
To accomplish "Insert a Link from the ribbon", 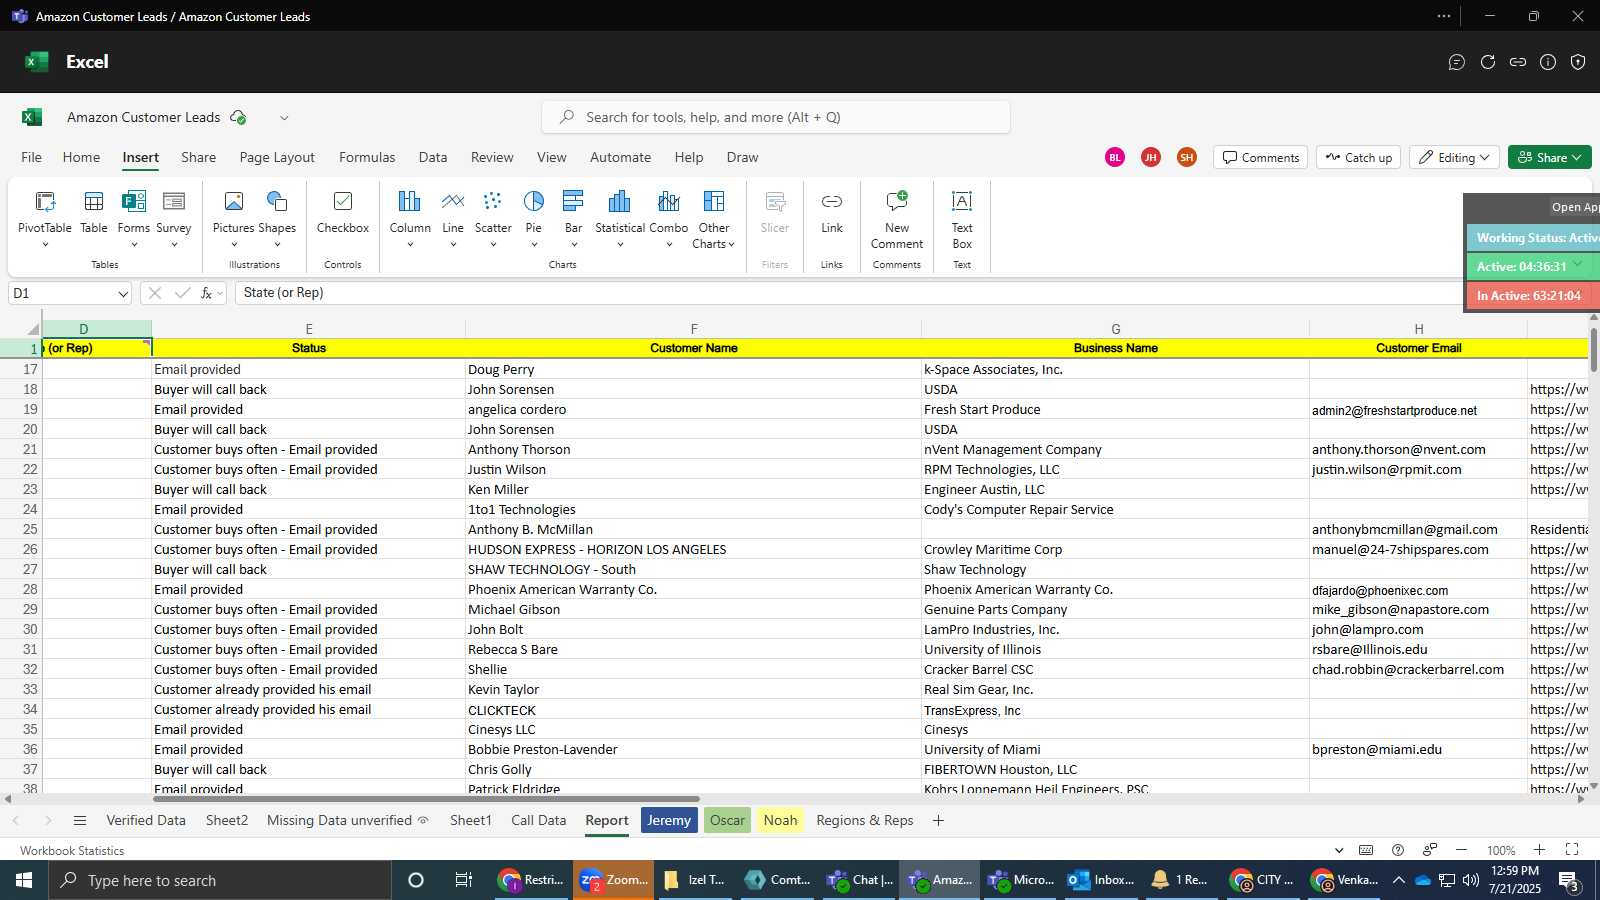I will point(832,213).
